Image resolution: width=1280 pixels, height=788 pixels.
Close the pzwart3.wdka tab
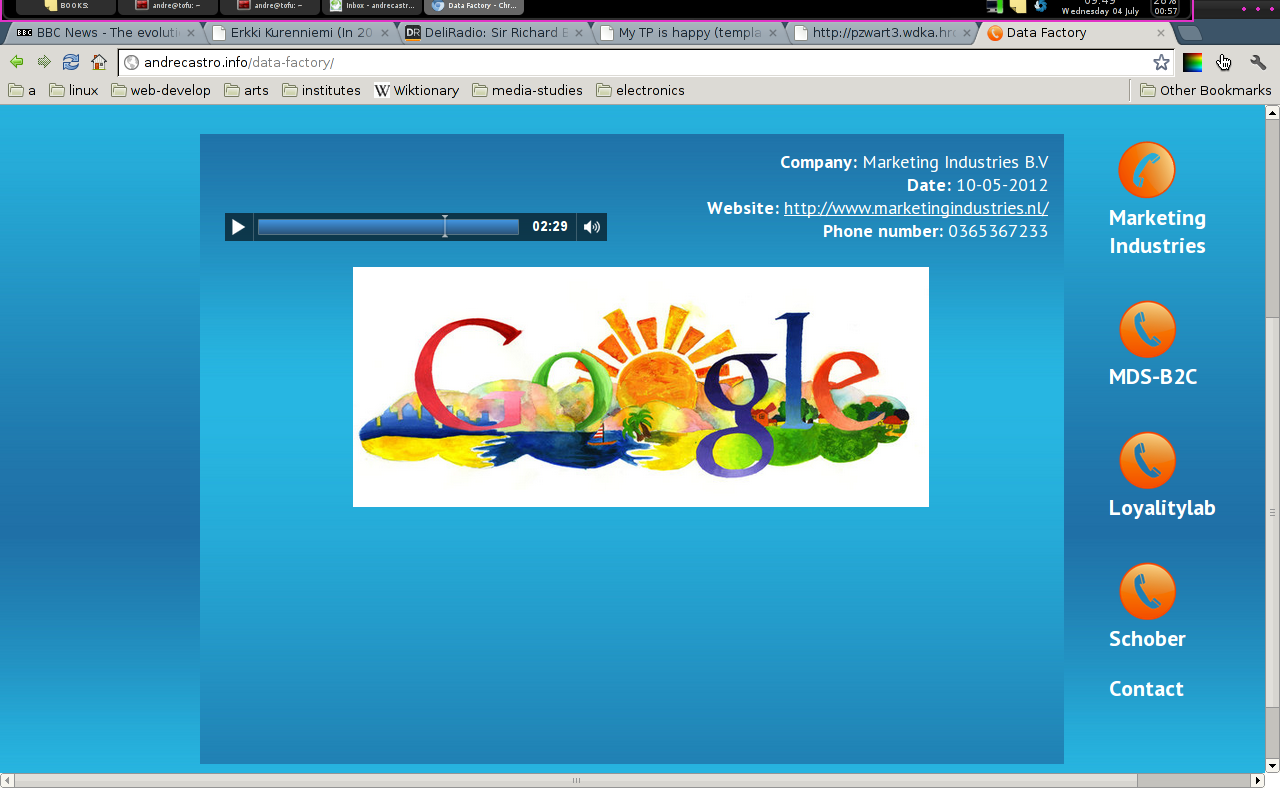pyautogui.click(x=967, y=33)
